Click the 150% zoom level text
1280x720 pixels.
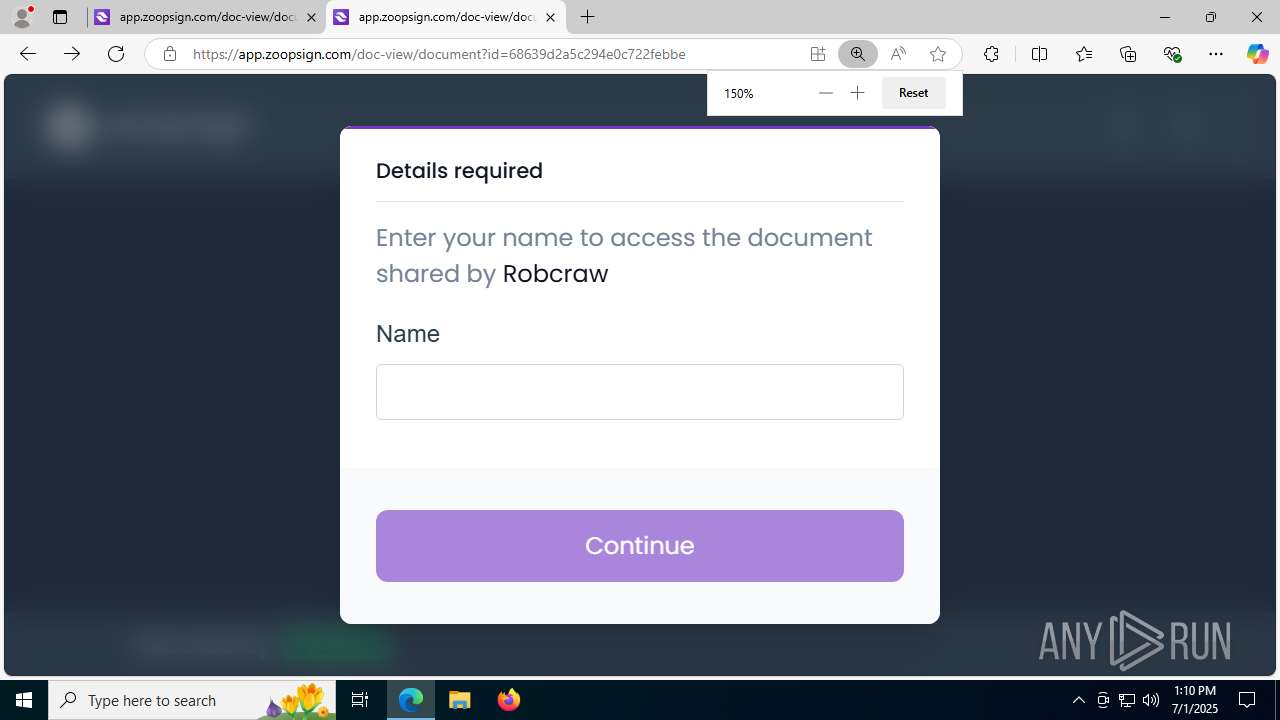[x=739, y=93]
